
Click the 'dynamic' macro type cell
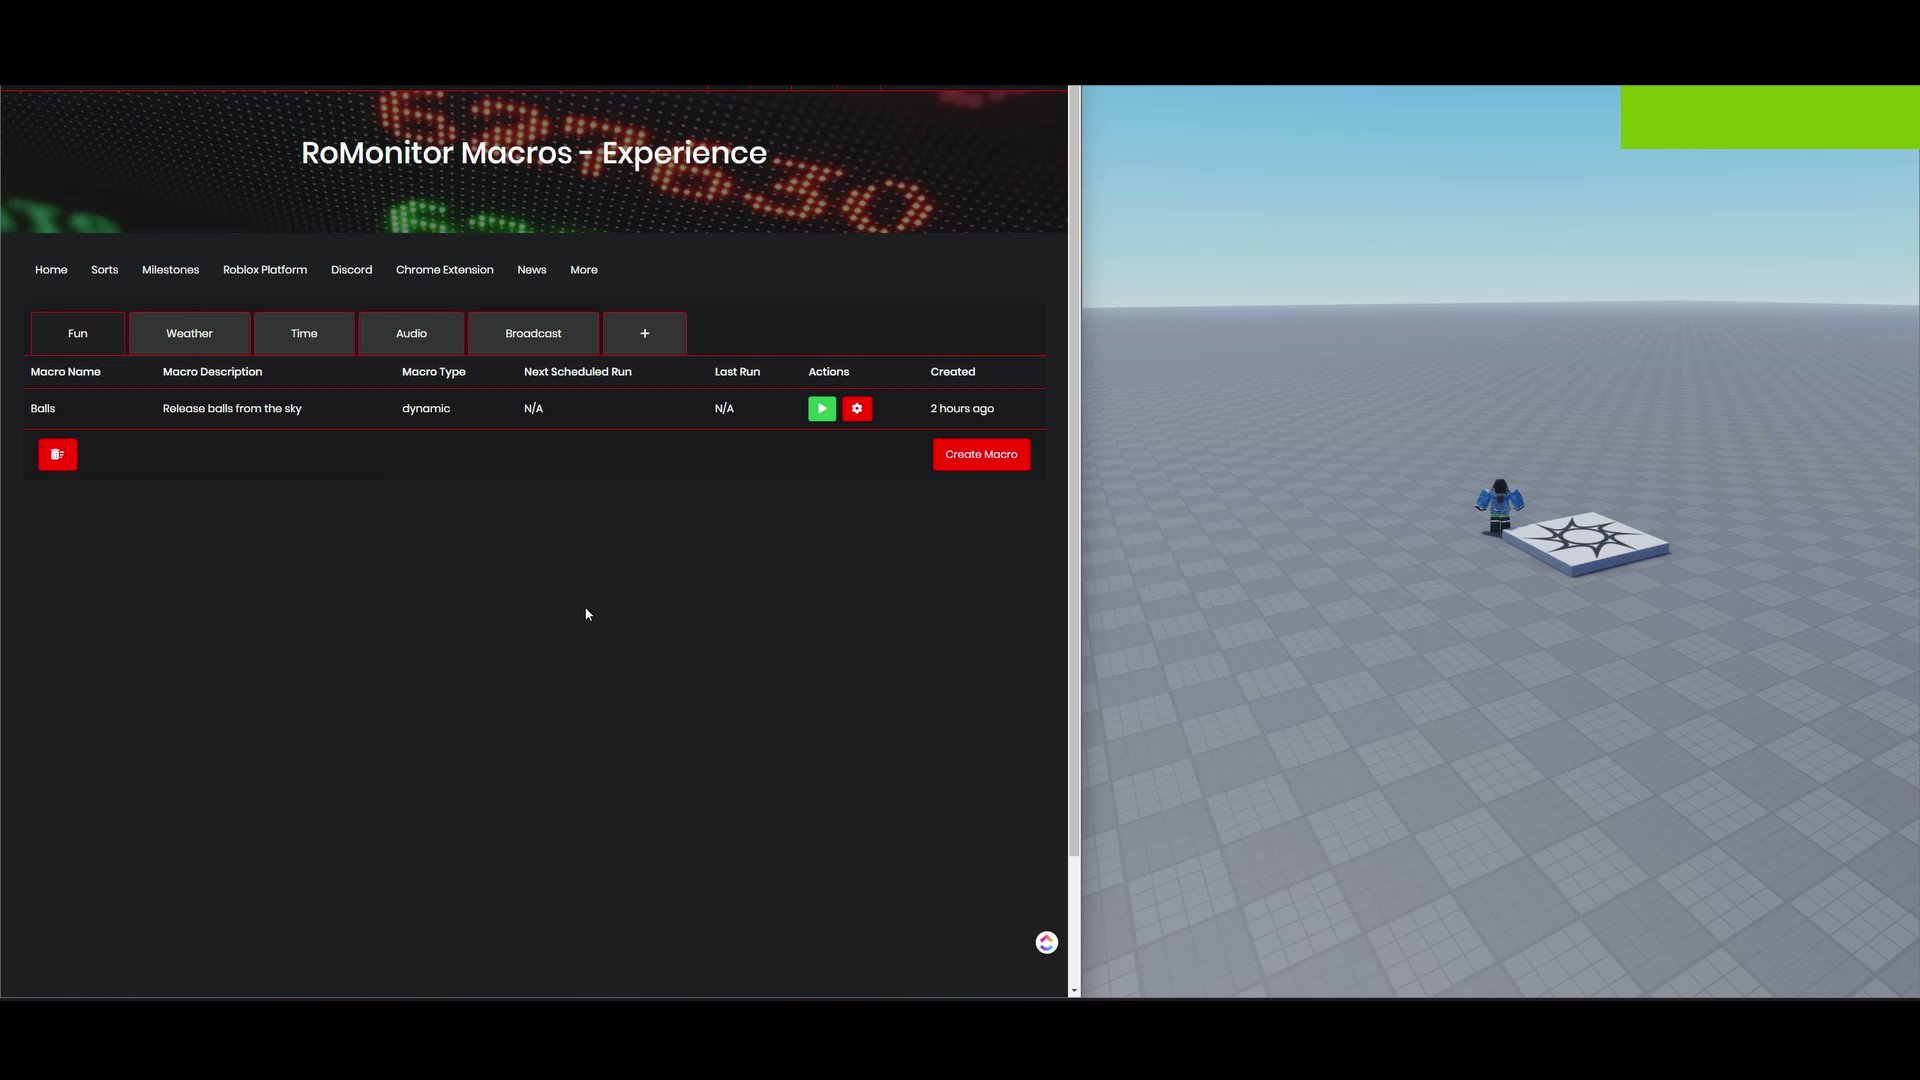click(426, 409)
